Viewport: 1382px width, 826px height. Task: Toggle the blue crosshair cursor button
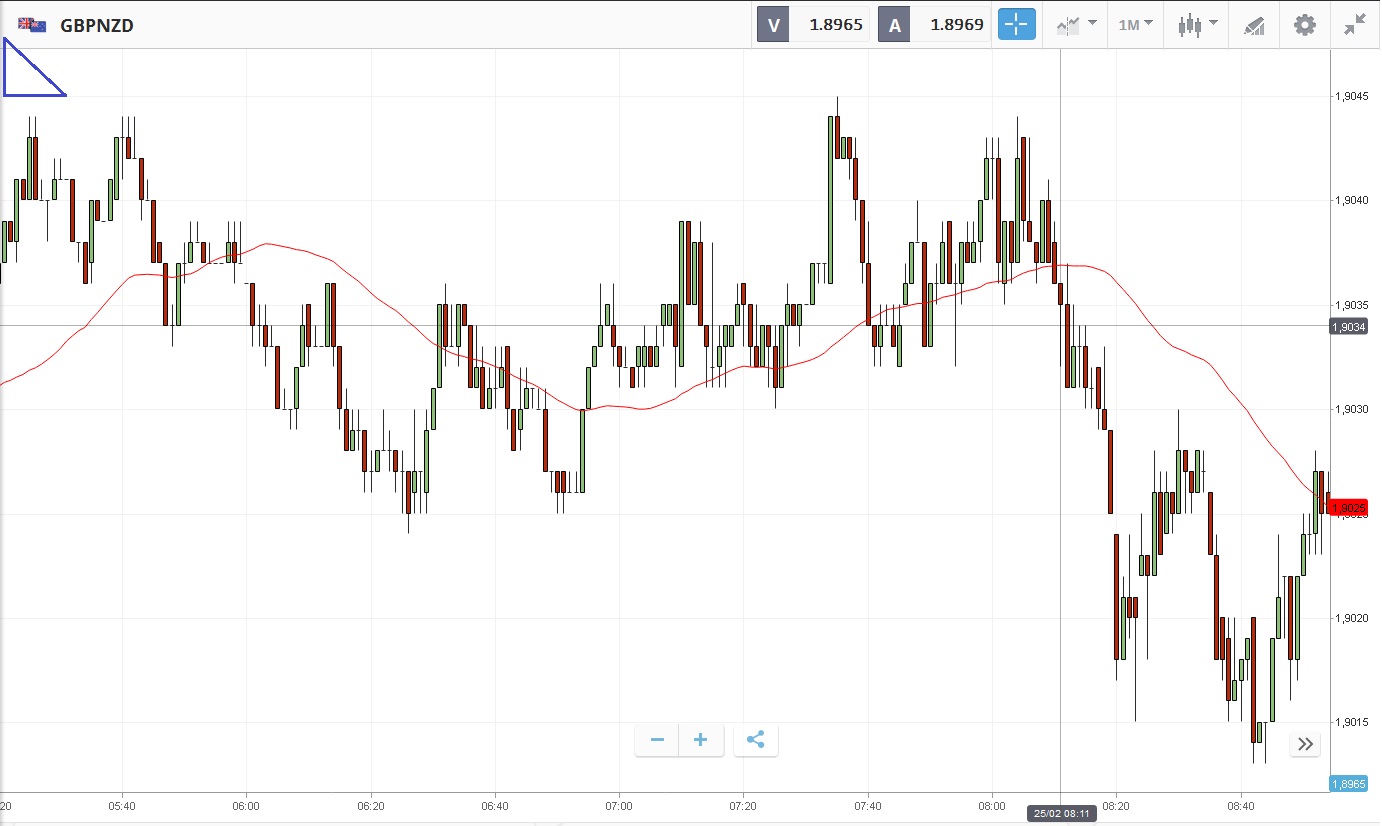tap(1017, 25)
